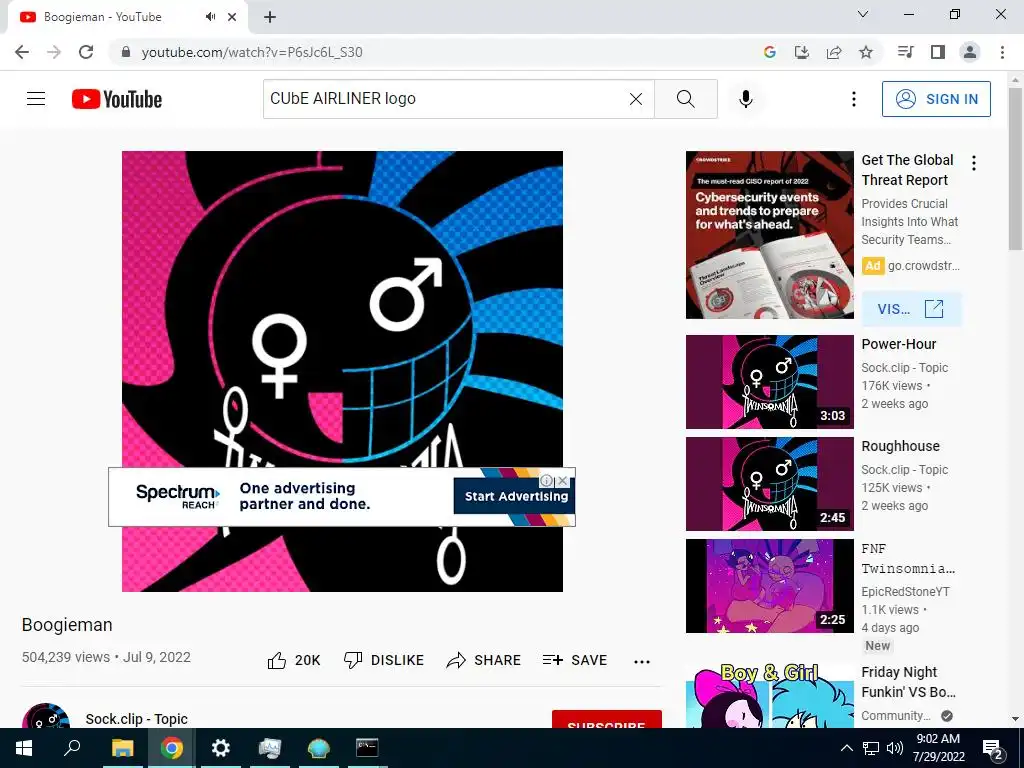Open the Chrome profile avatar
Image resolution: width=1024 pixels, height=768 pixels.
tap(970, 52)
